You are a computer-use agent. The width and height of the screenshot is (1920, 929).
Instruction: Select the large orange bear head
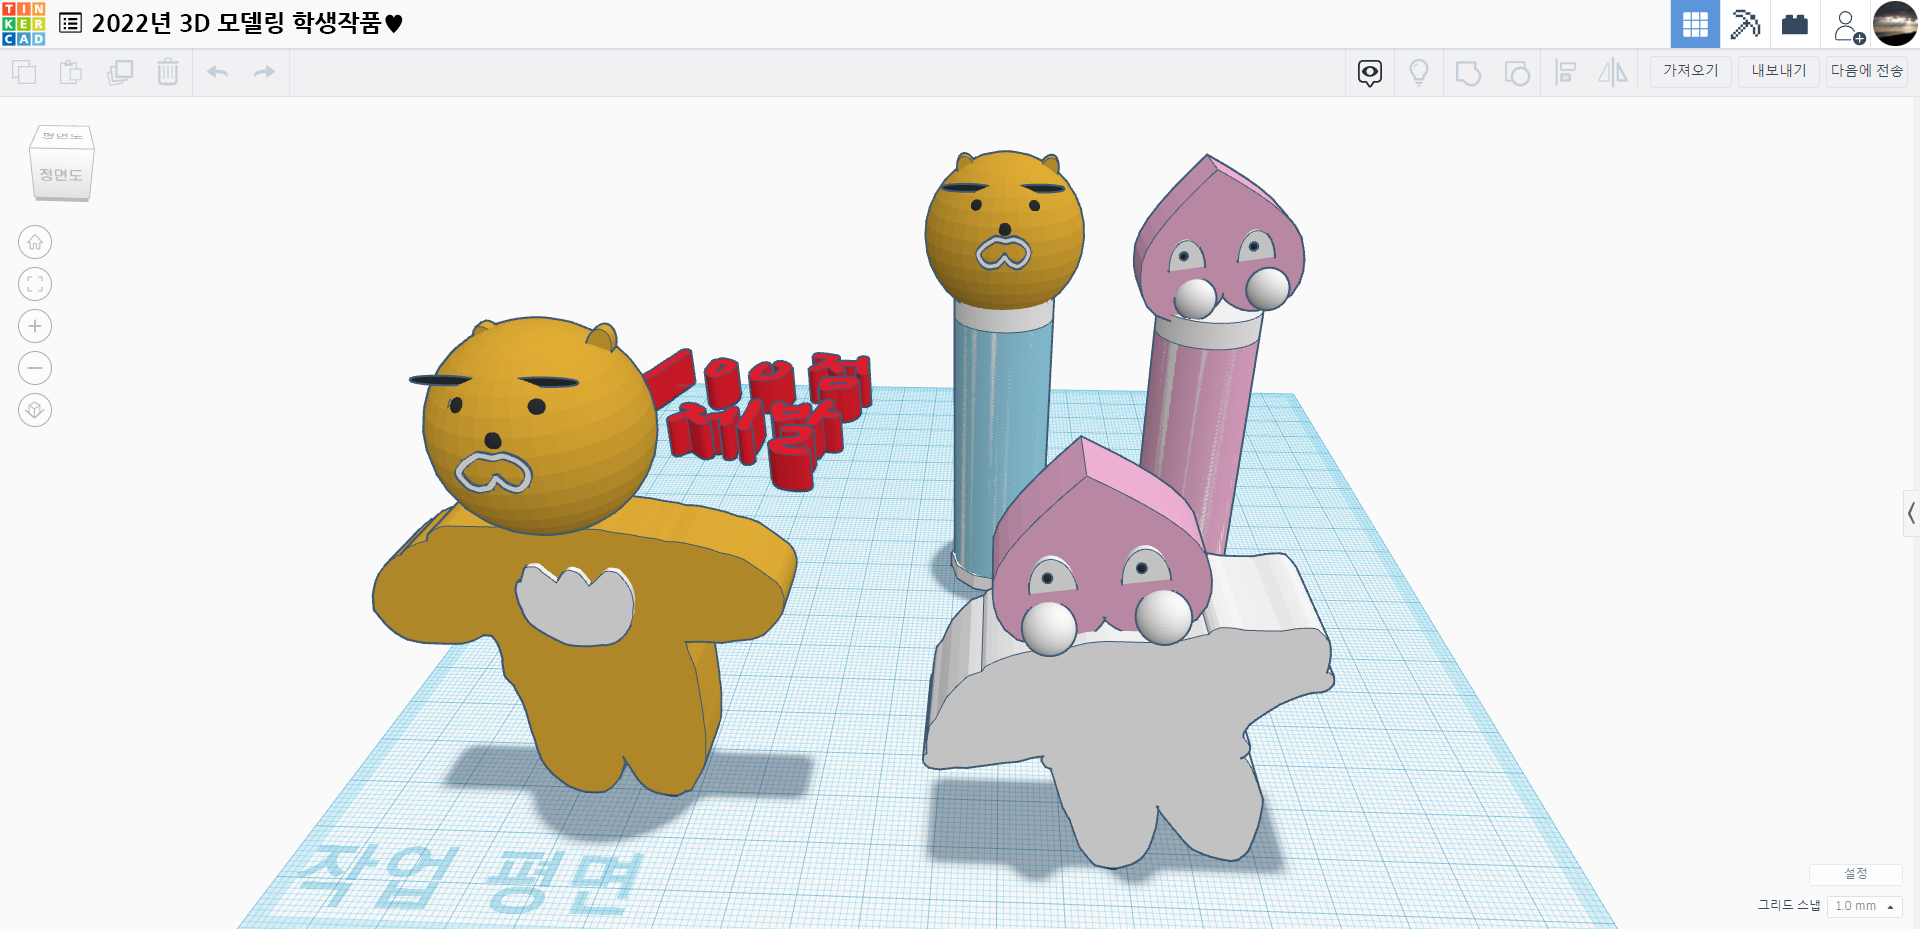(x=540, y=425)
